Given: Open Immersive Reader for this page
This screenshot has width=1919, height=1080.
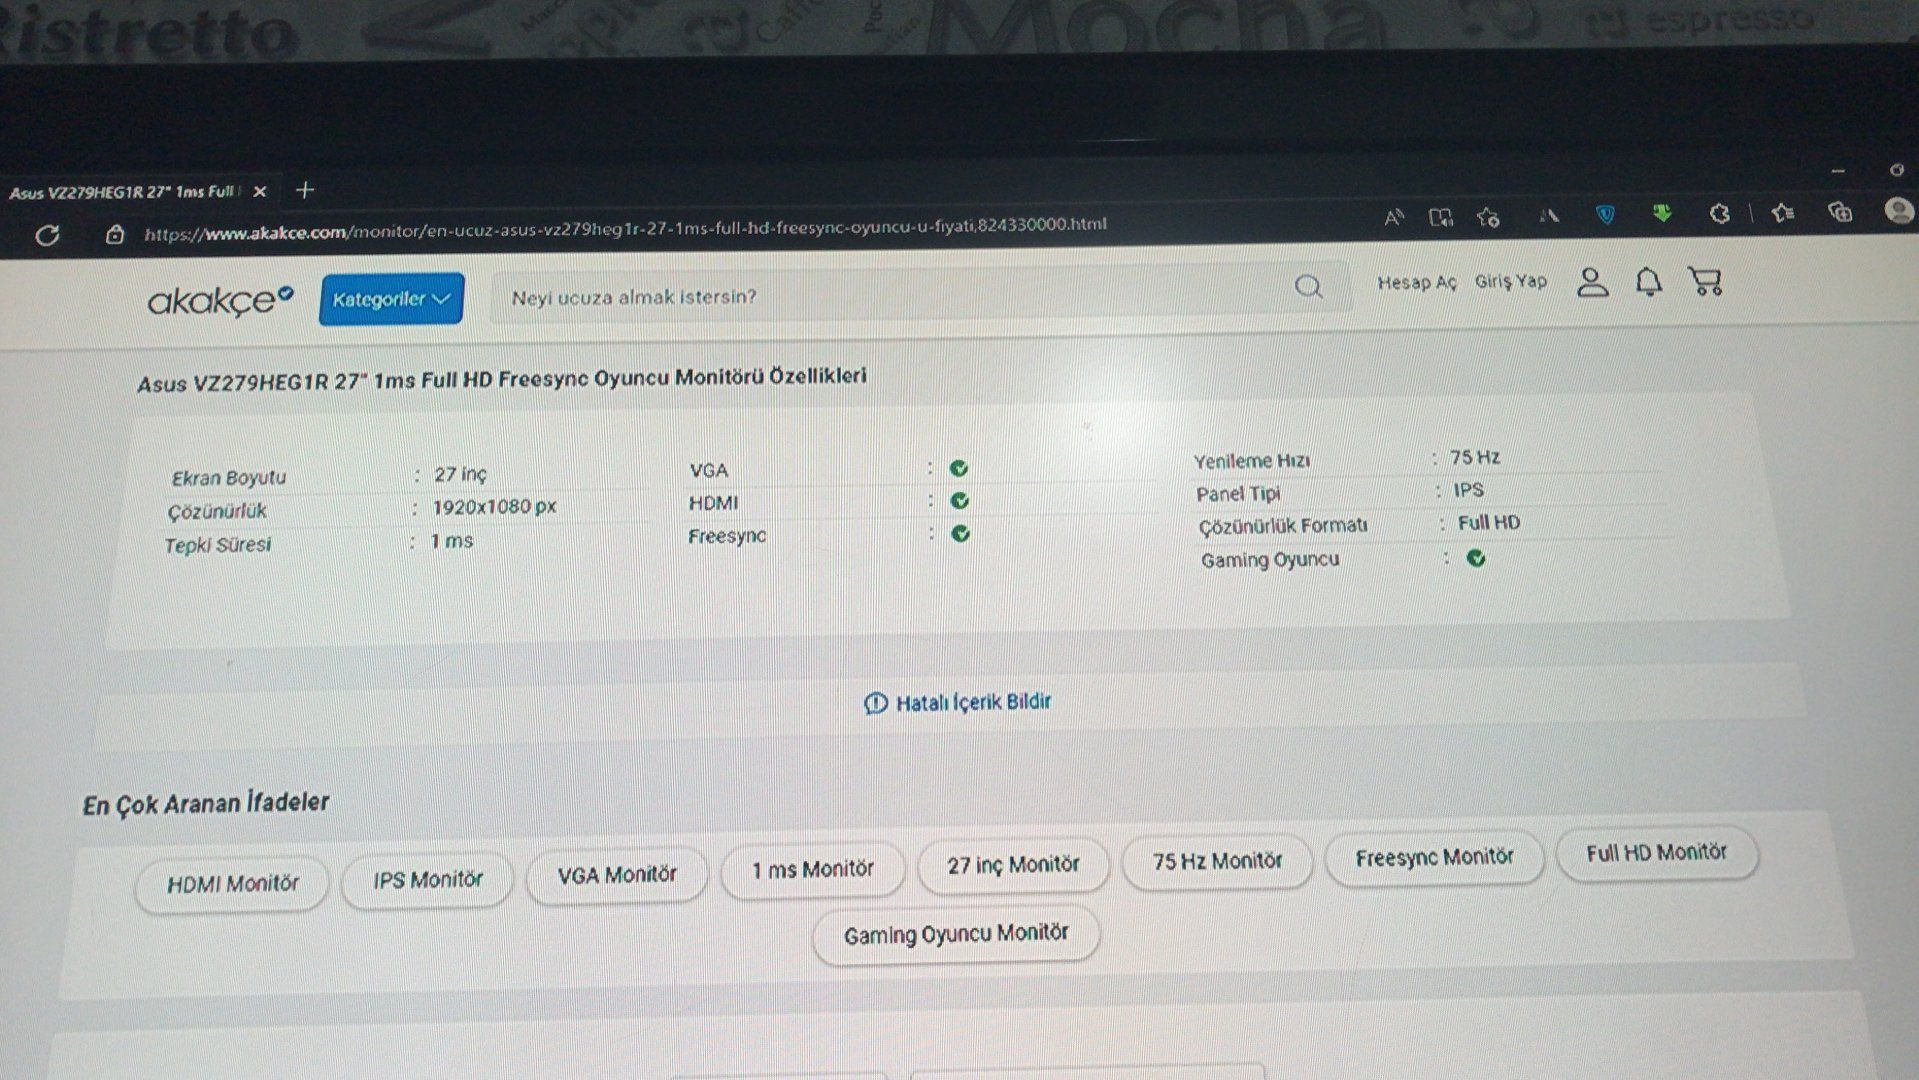Looking at the screenshot, I should (x=1440, y=217).
